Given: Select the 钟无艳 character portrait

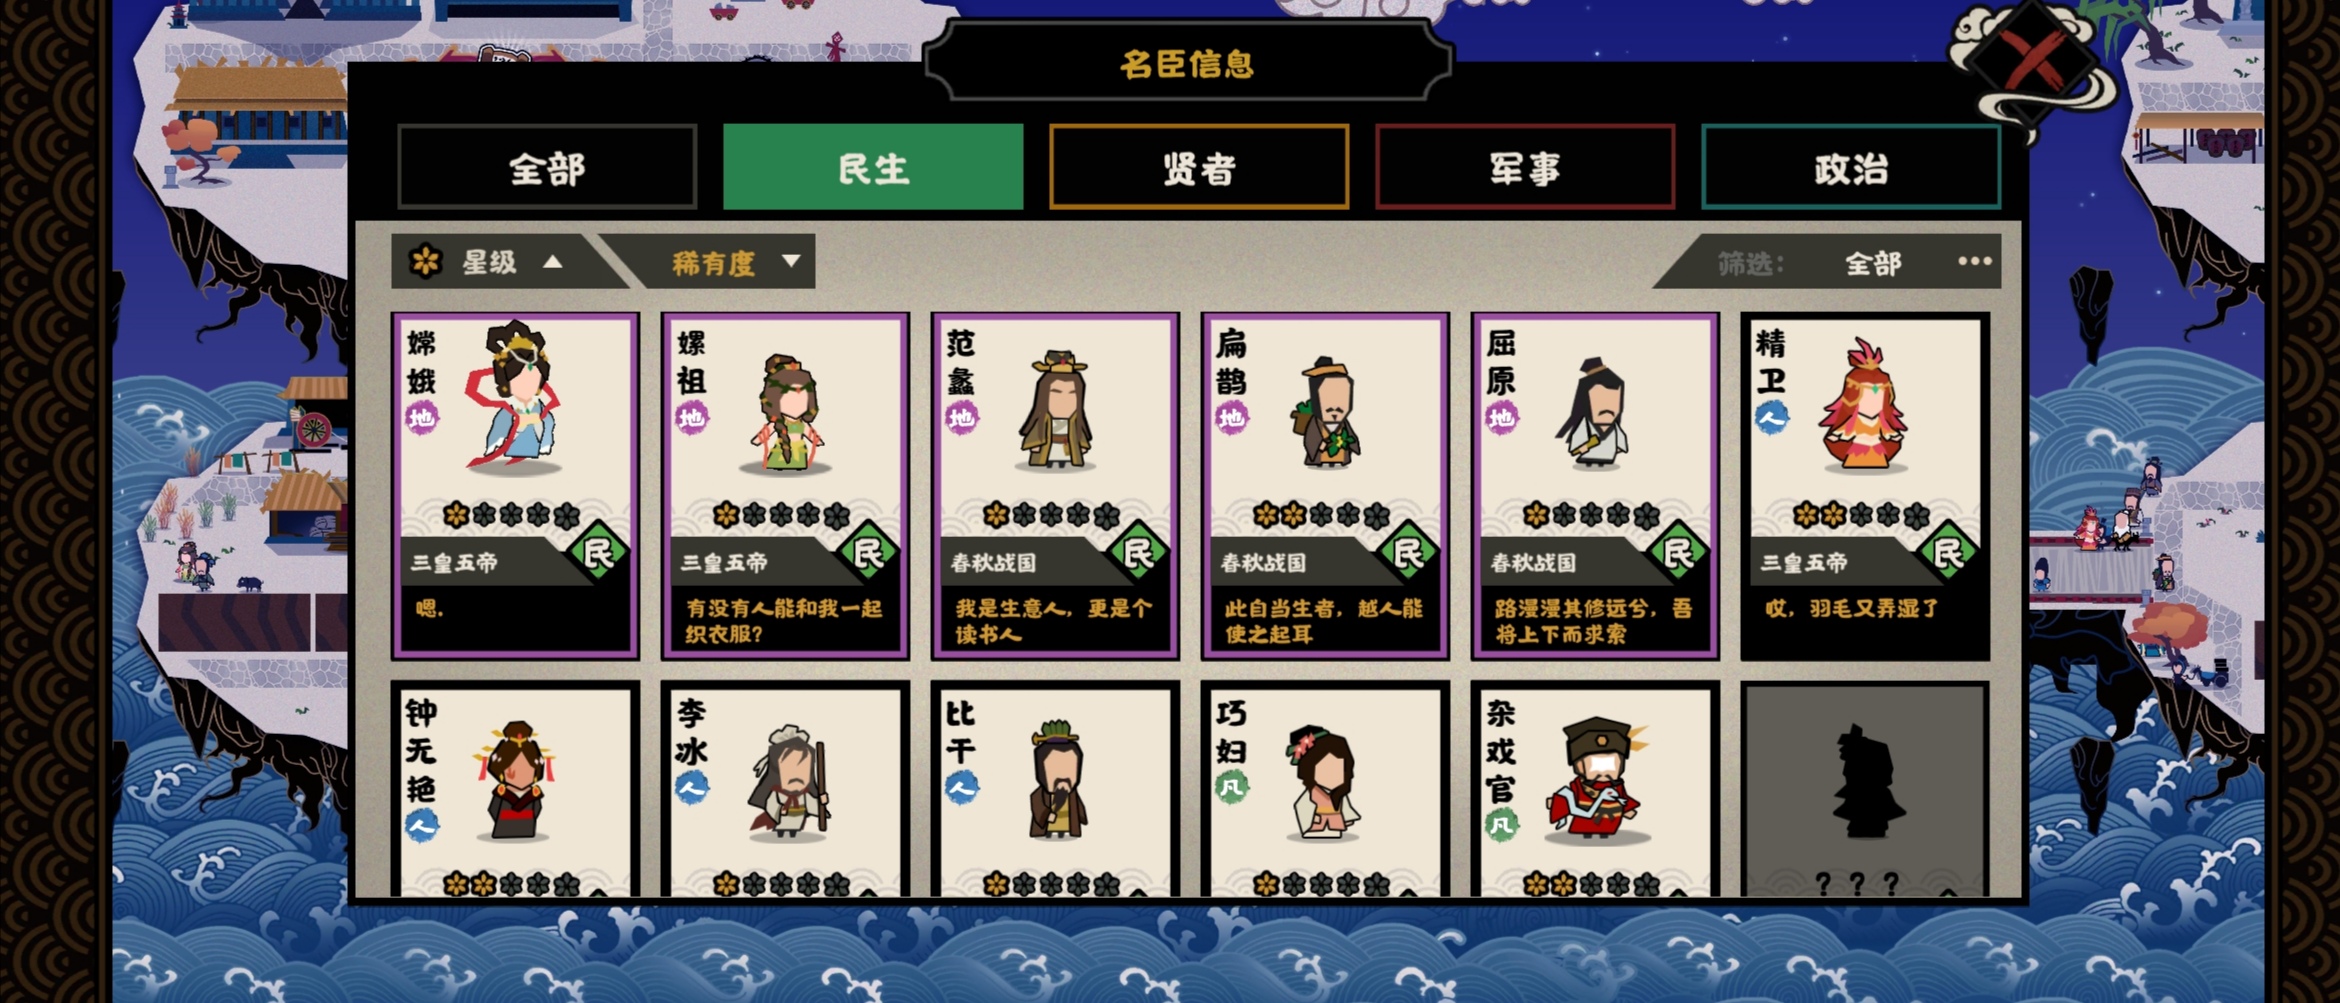Looking at the screenshot, I should (516, 782).
